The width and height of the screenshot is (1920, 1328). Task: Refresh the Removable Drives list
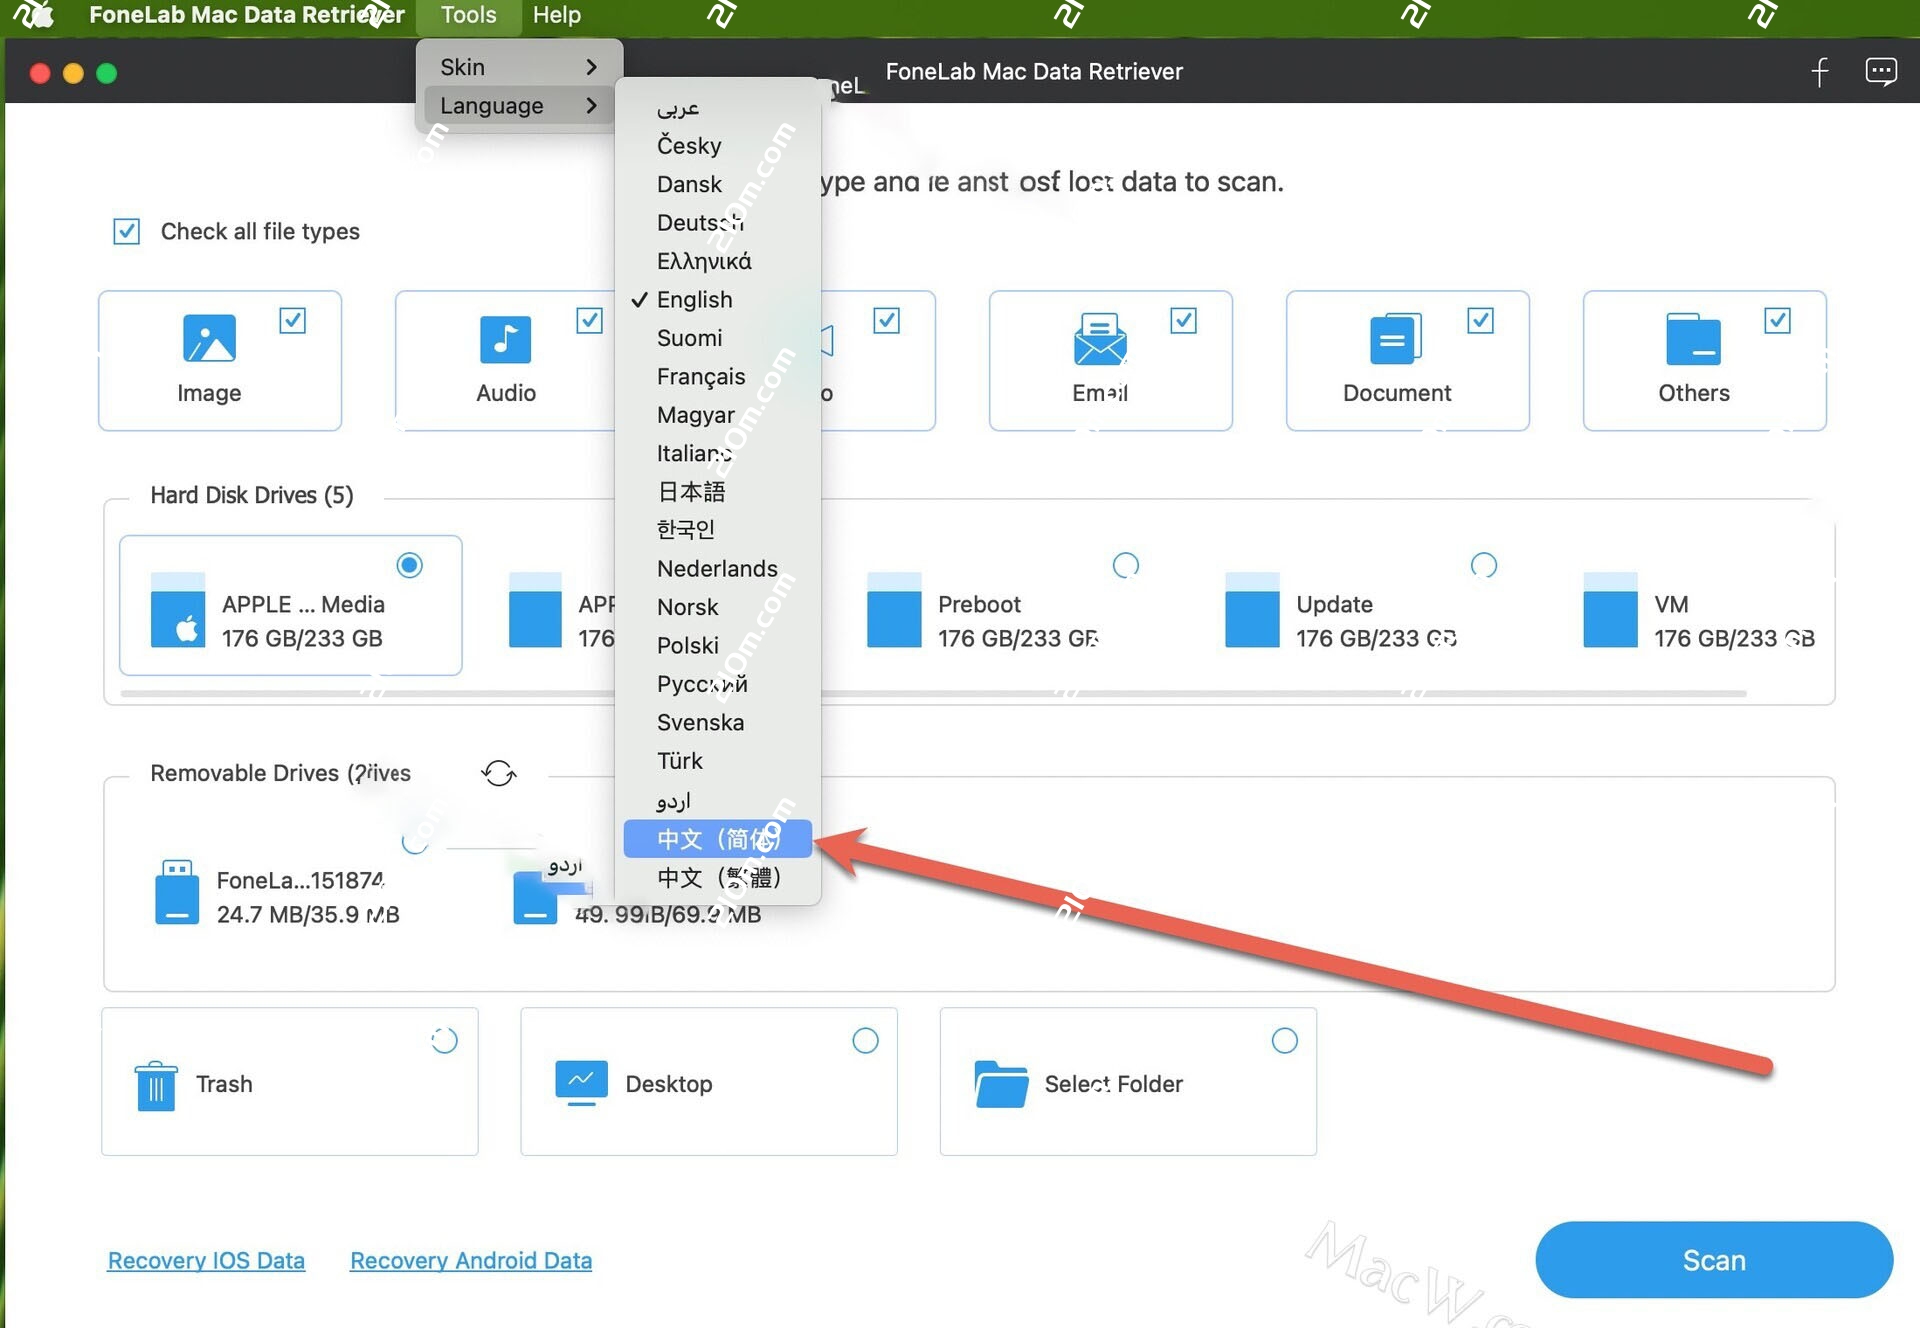[x=498, y=772]
